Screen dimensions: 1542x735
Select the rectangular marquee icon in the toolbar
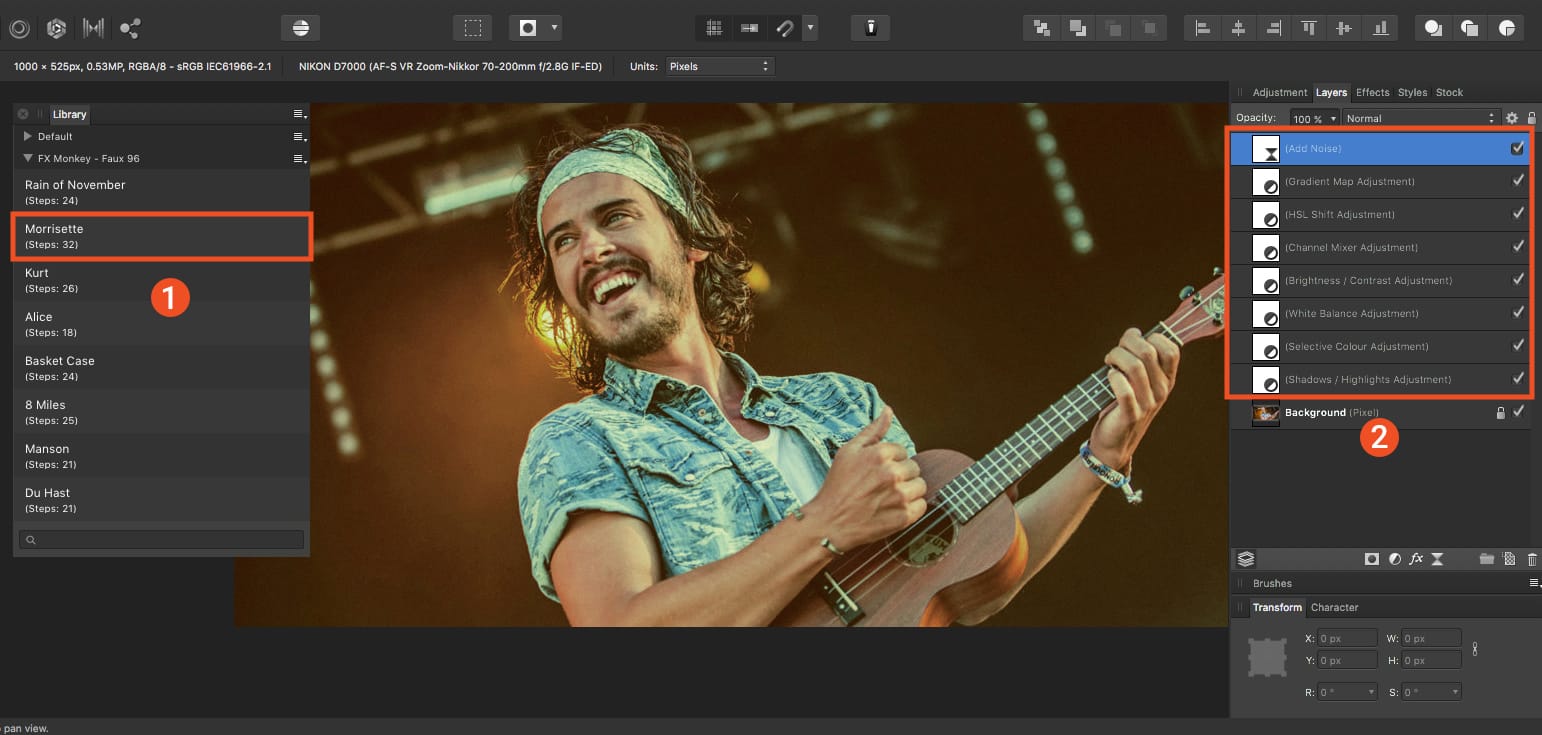pos(473,27)
